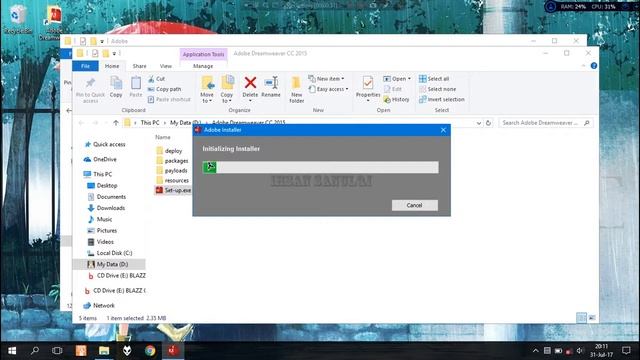Click the Edit command in Open group
640x360 pixels.
click(393, 89)
